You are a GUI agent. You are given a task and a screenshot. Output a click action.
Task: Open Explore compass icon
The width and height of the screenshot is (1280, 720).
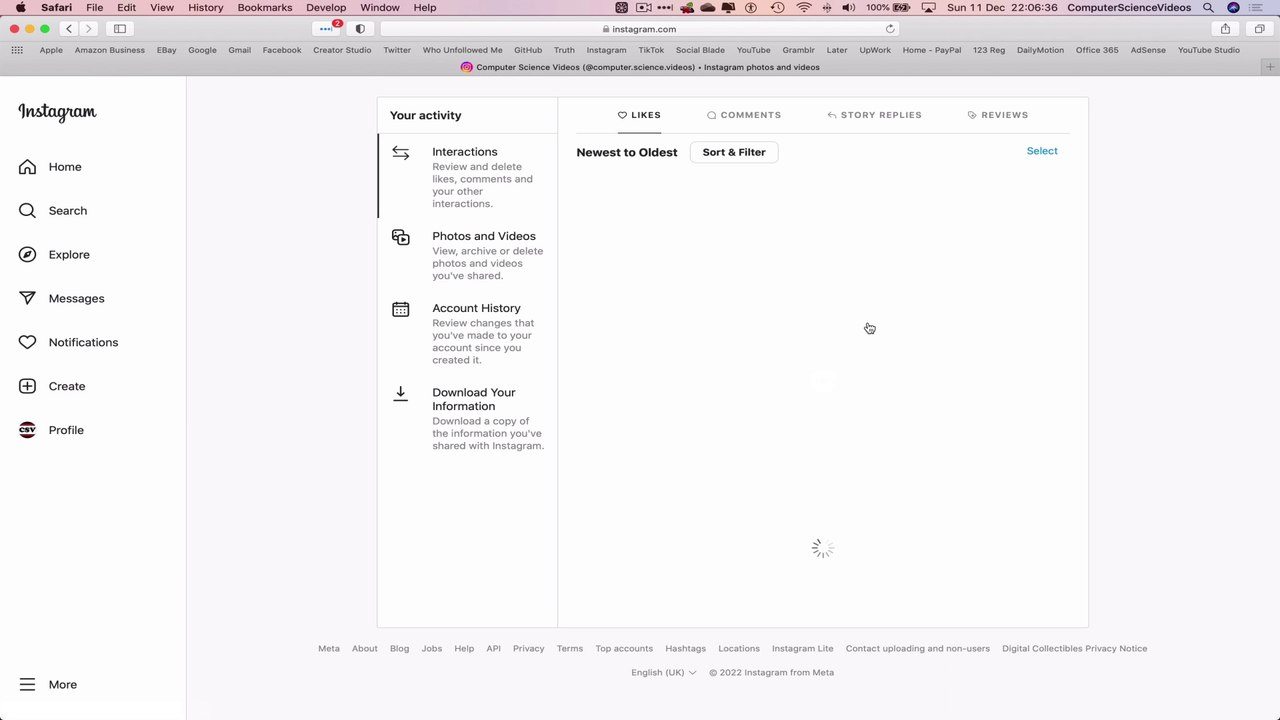tap(27, 255)
